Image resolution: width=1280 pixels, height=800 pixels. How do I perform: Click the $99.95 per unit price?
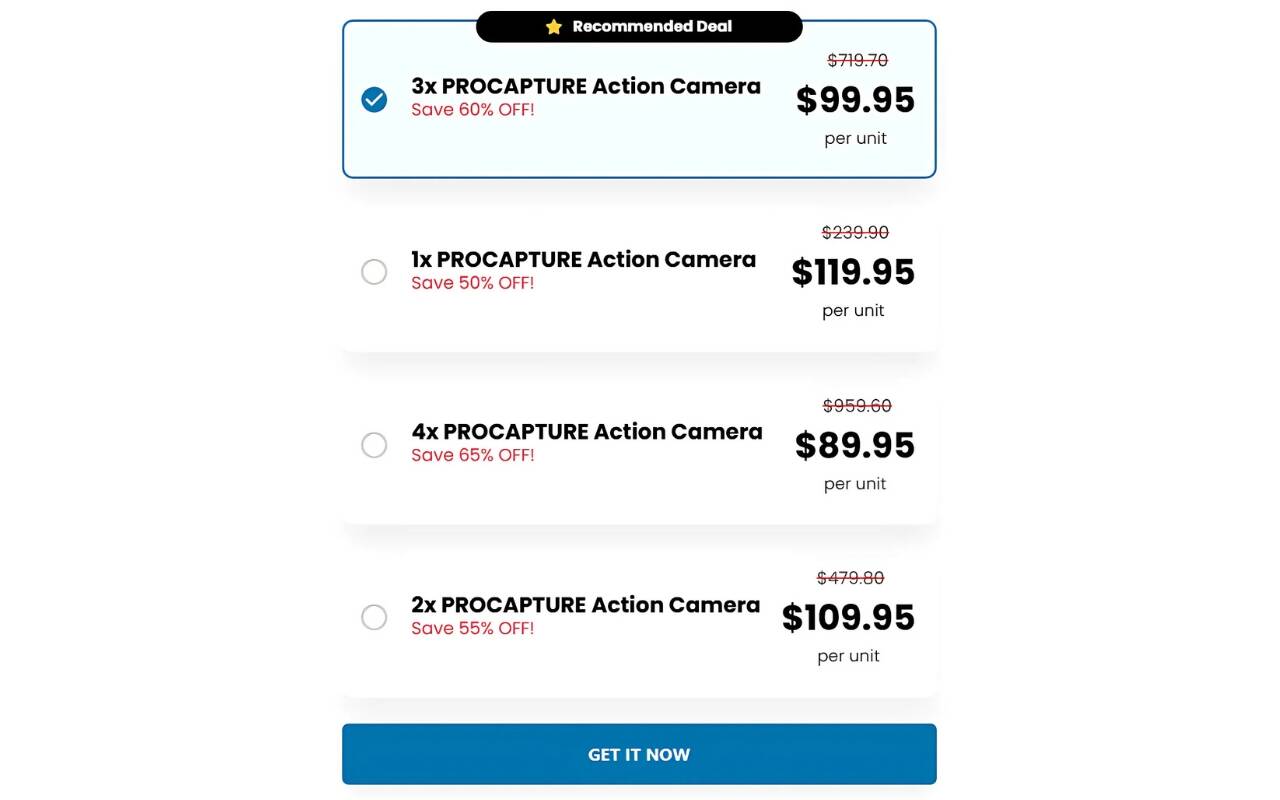pos(855,100)
